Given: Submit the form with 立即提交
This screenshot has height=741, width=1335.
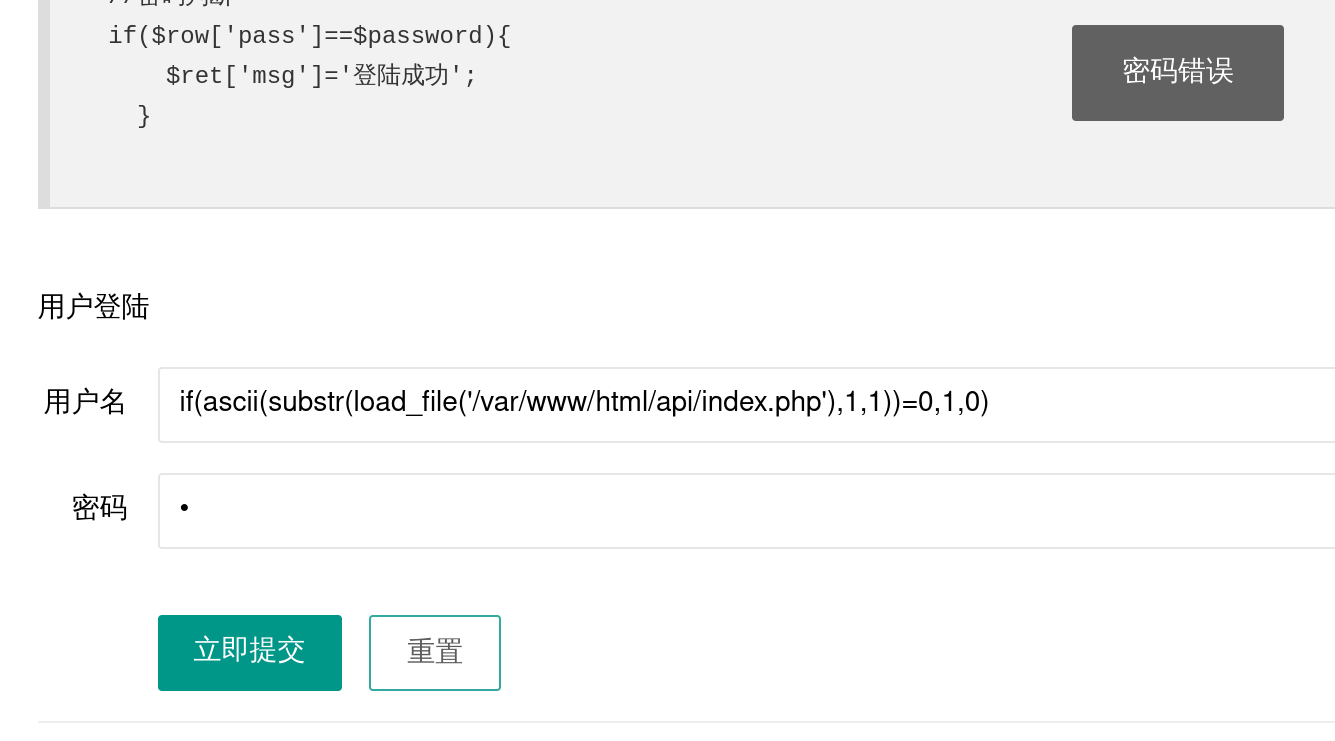Looking at the screenshot, I should tap(250, 652).
